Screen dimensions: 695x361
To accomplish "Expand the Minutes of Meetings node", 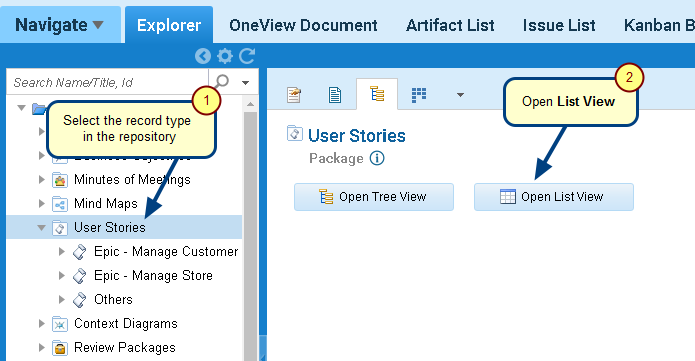I will tap(42, 180).
